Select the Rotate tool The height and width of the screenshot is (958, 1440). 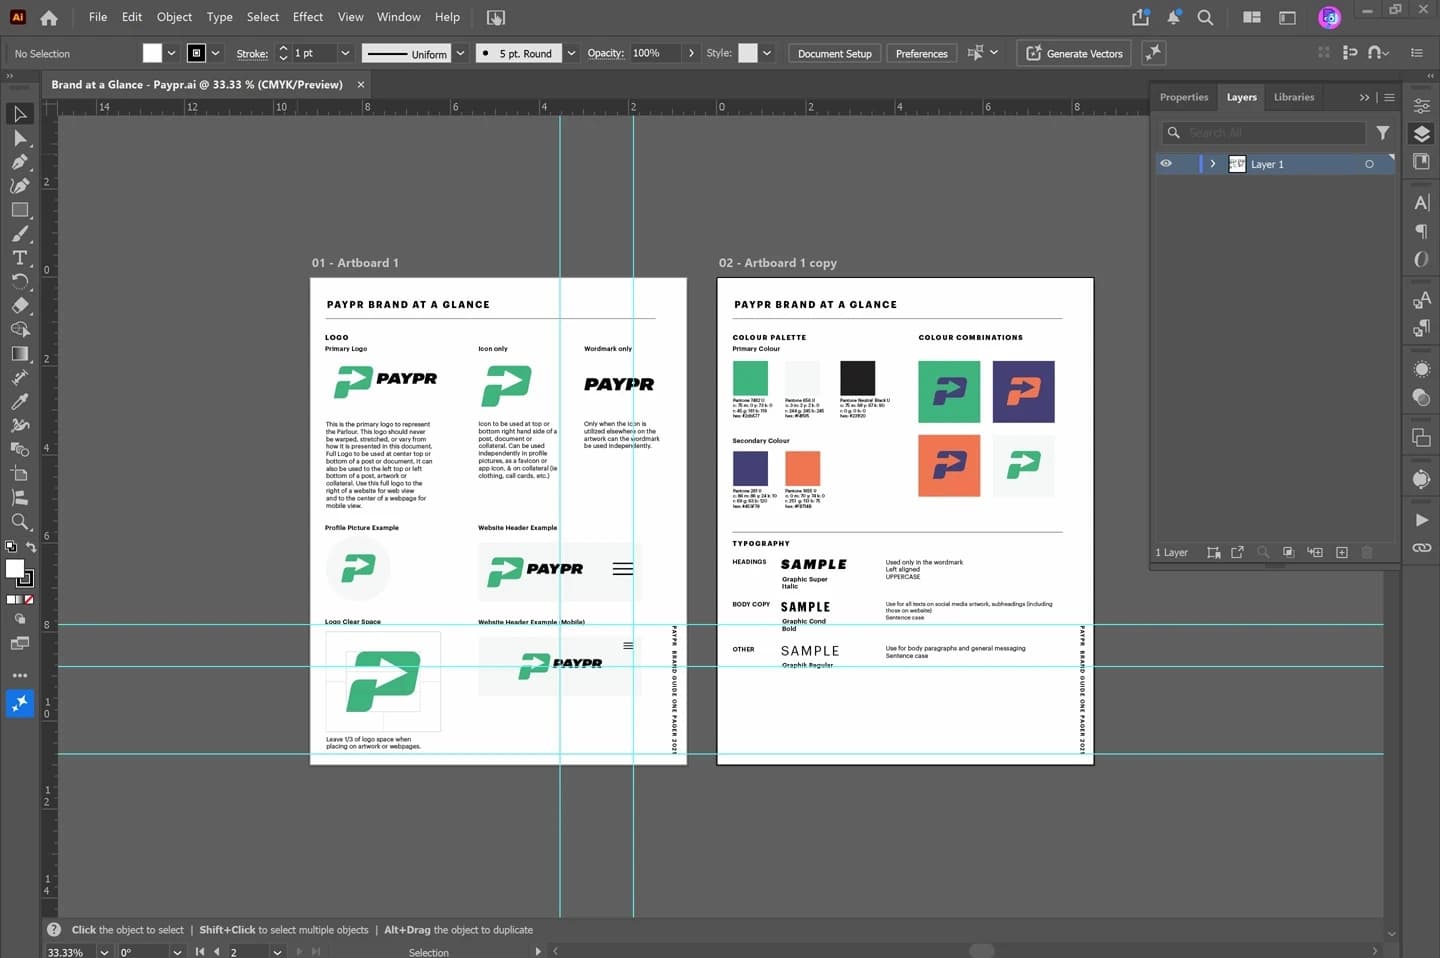coord(19,282)
